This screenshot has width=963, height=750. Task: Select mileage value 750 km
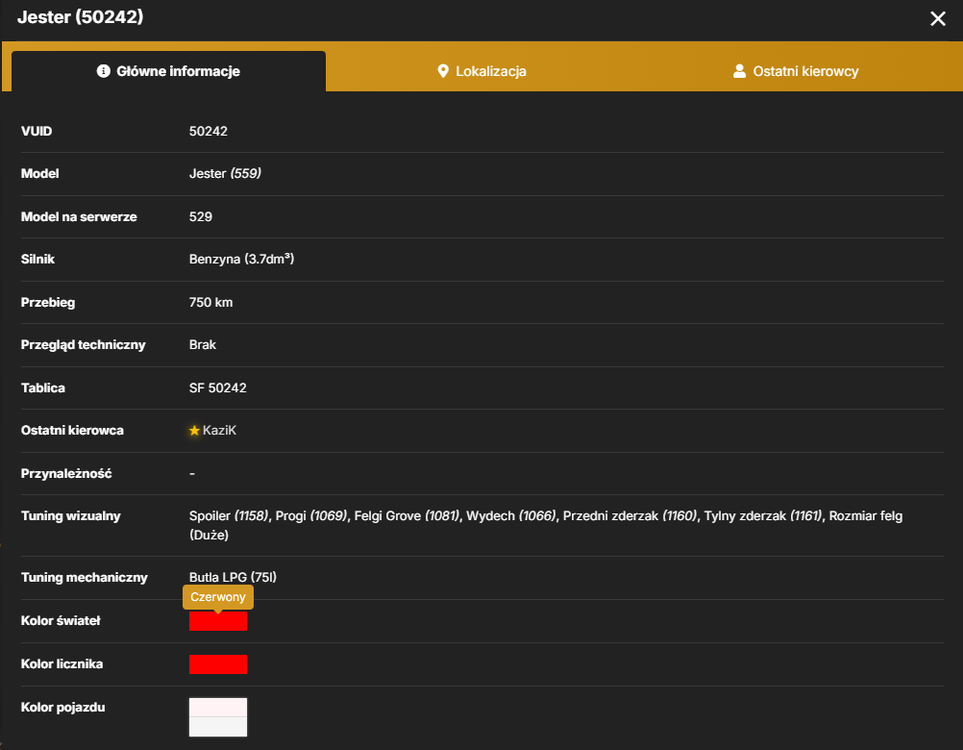click(x=211, y=302)
